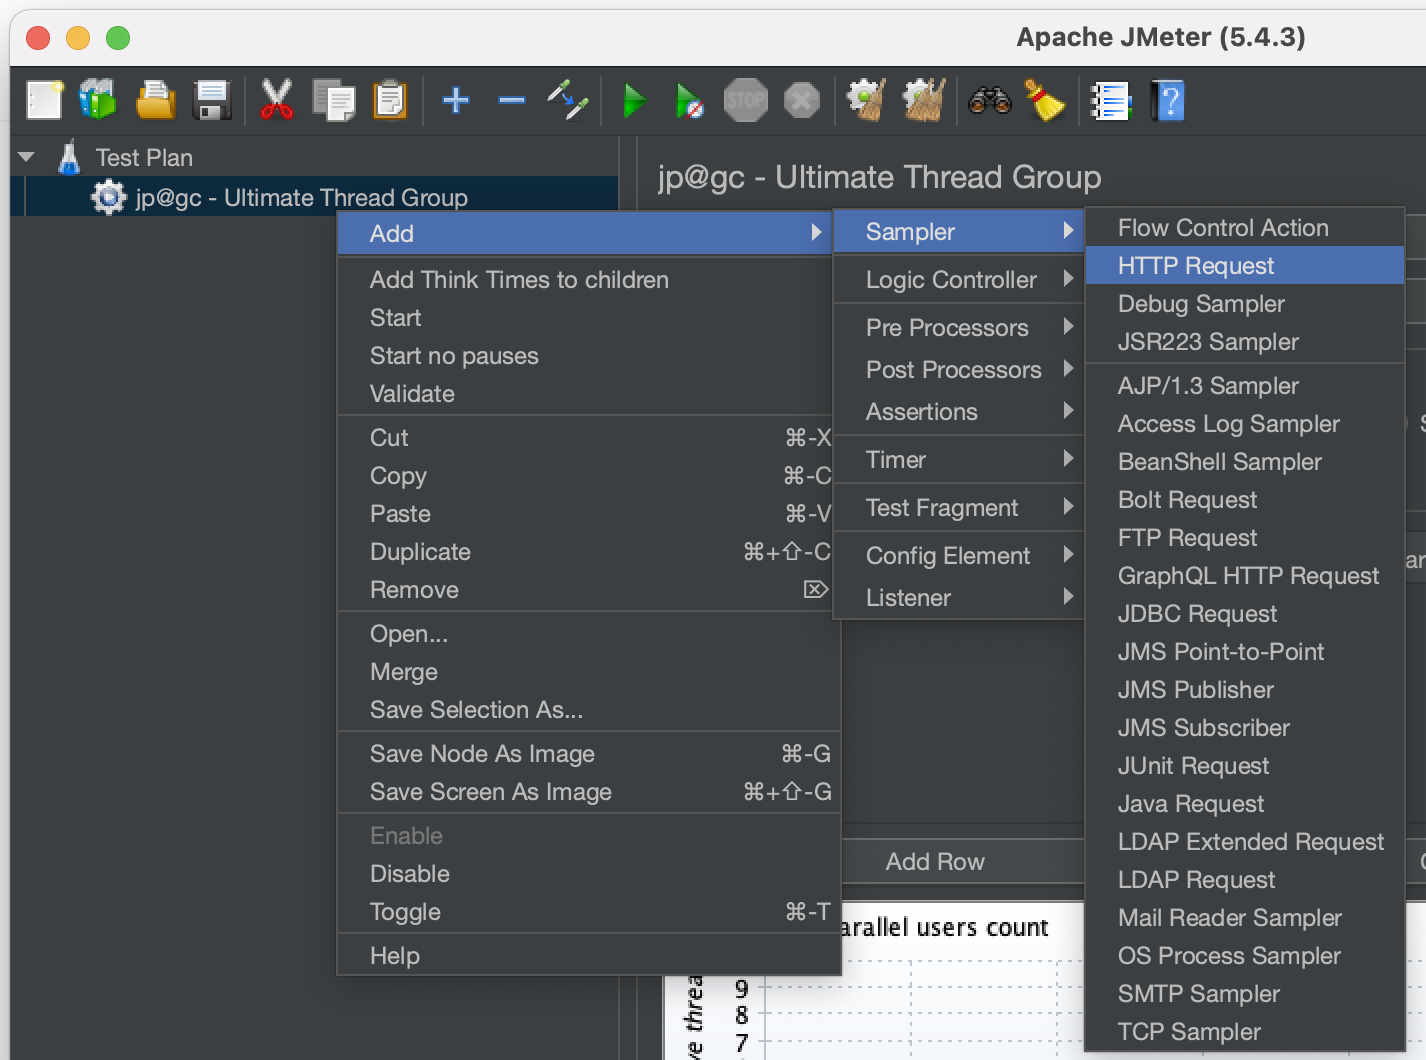Click the Help question mark icon
Image resolution: width=1426 pixels, height=1060 pixels.
(x=1168, y=101)
